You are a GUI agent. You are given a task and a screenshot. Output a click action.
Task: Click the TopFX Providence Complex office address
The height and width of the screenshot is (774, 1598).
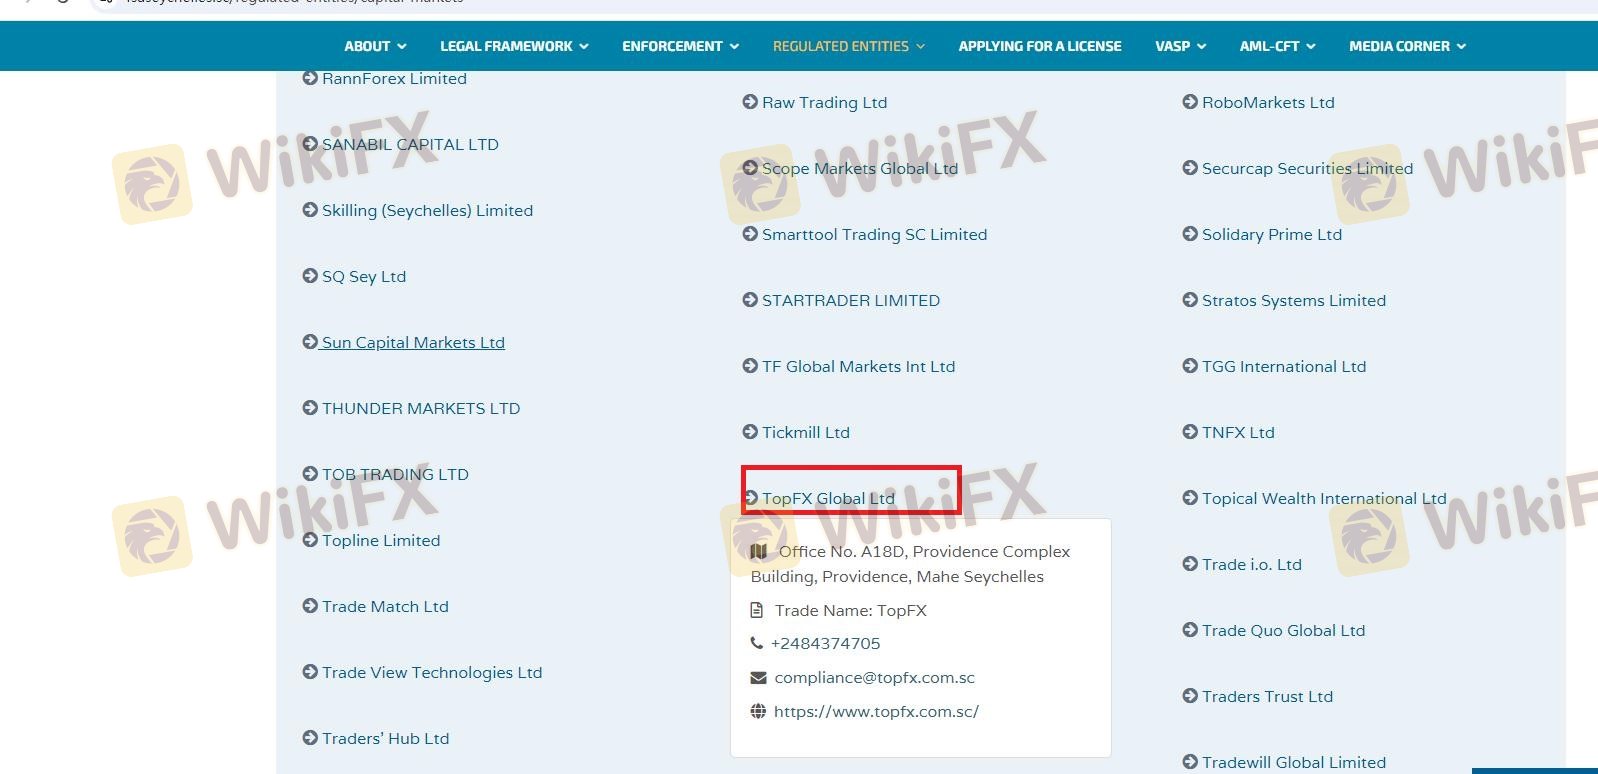(910, 564)
